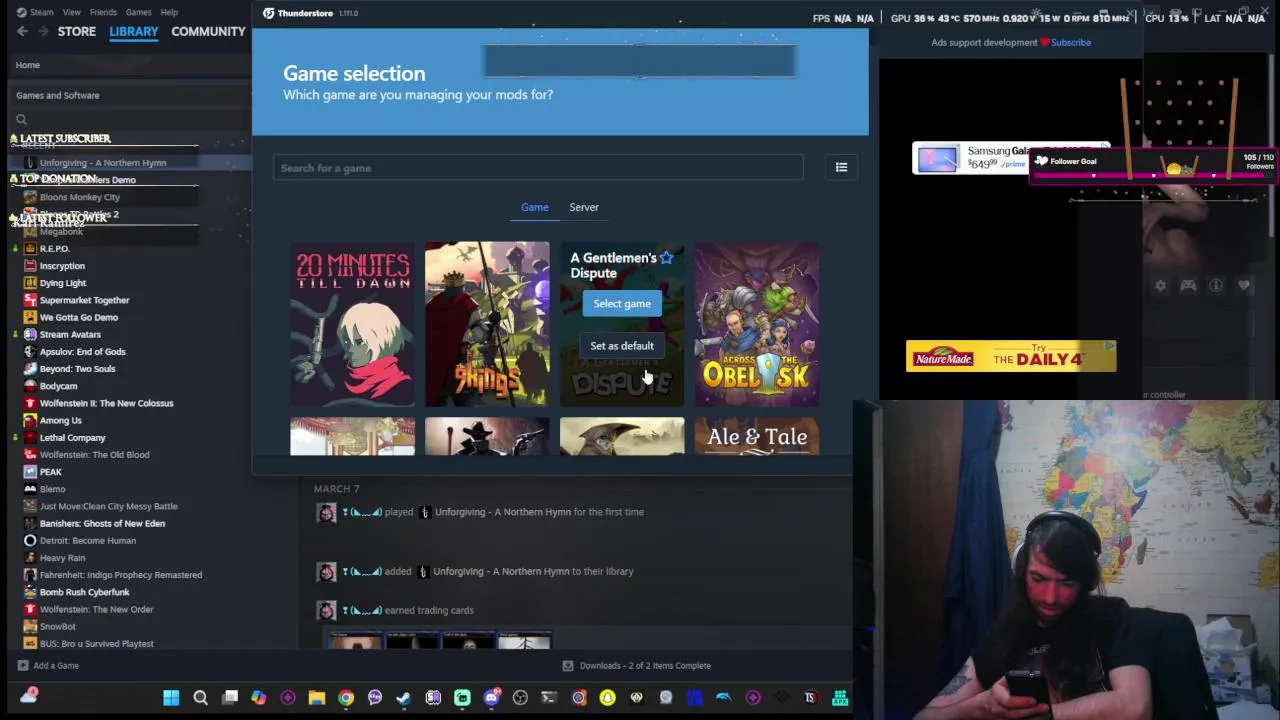
Task: Select Apsulov: End of Gods entry
Action: [82, 352]
